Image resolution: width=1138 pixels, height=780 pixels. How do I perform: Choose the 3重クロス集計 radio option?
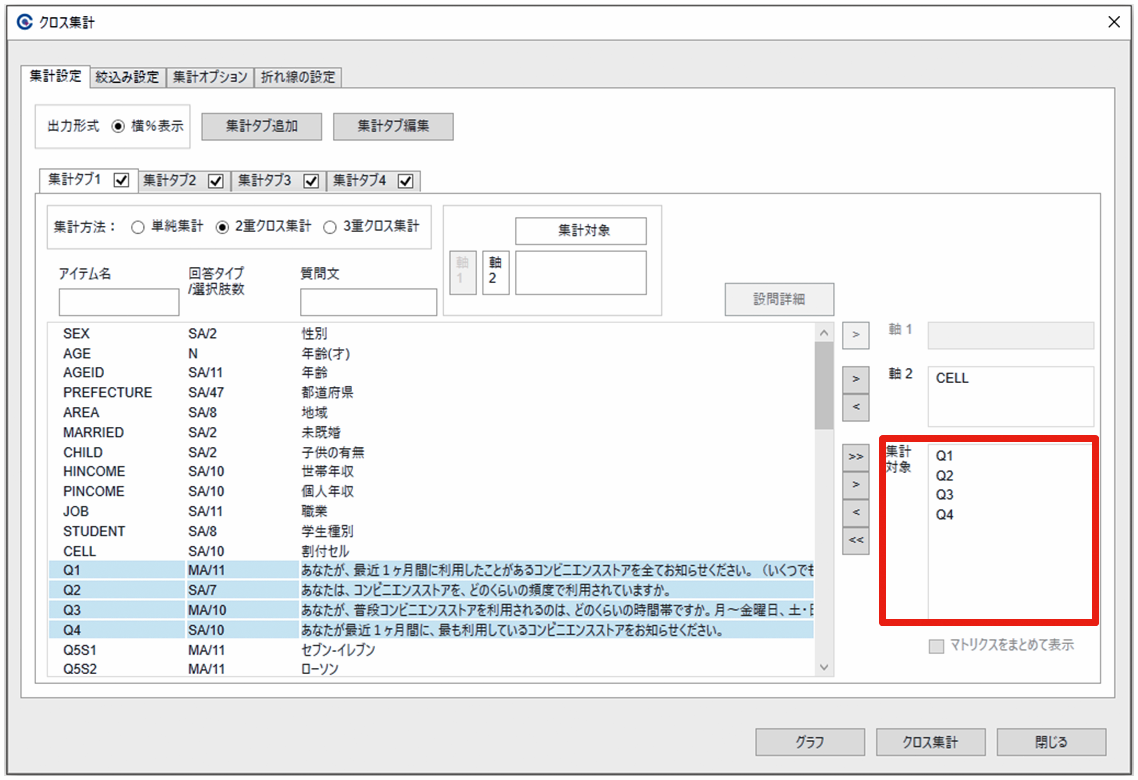tap(330, 227)
